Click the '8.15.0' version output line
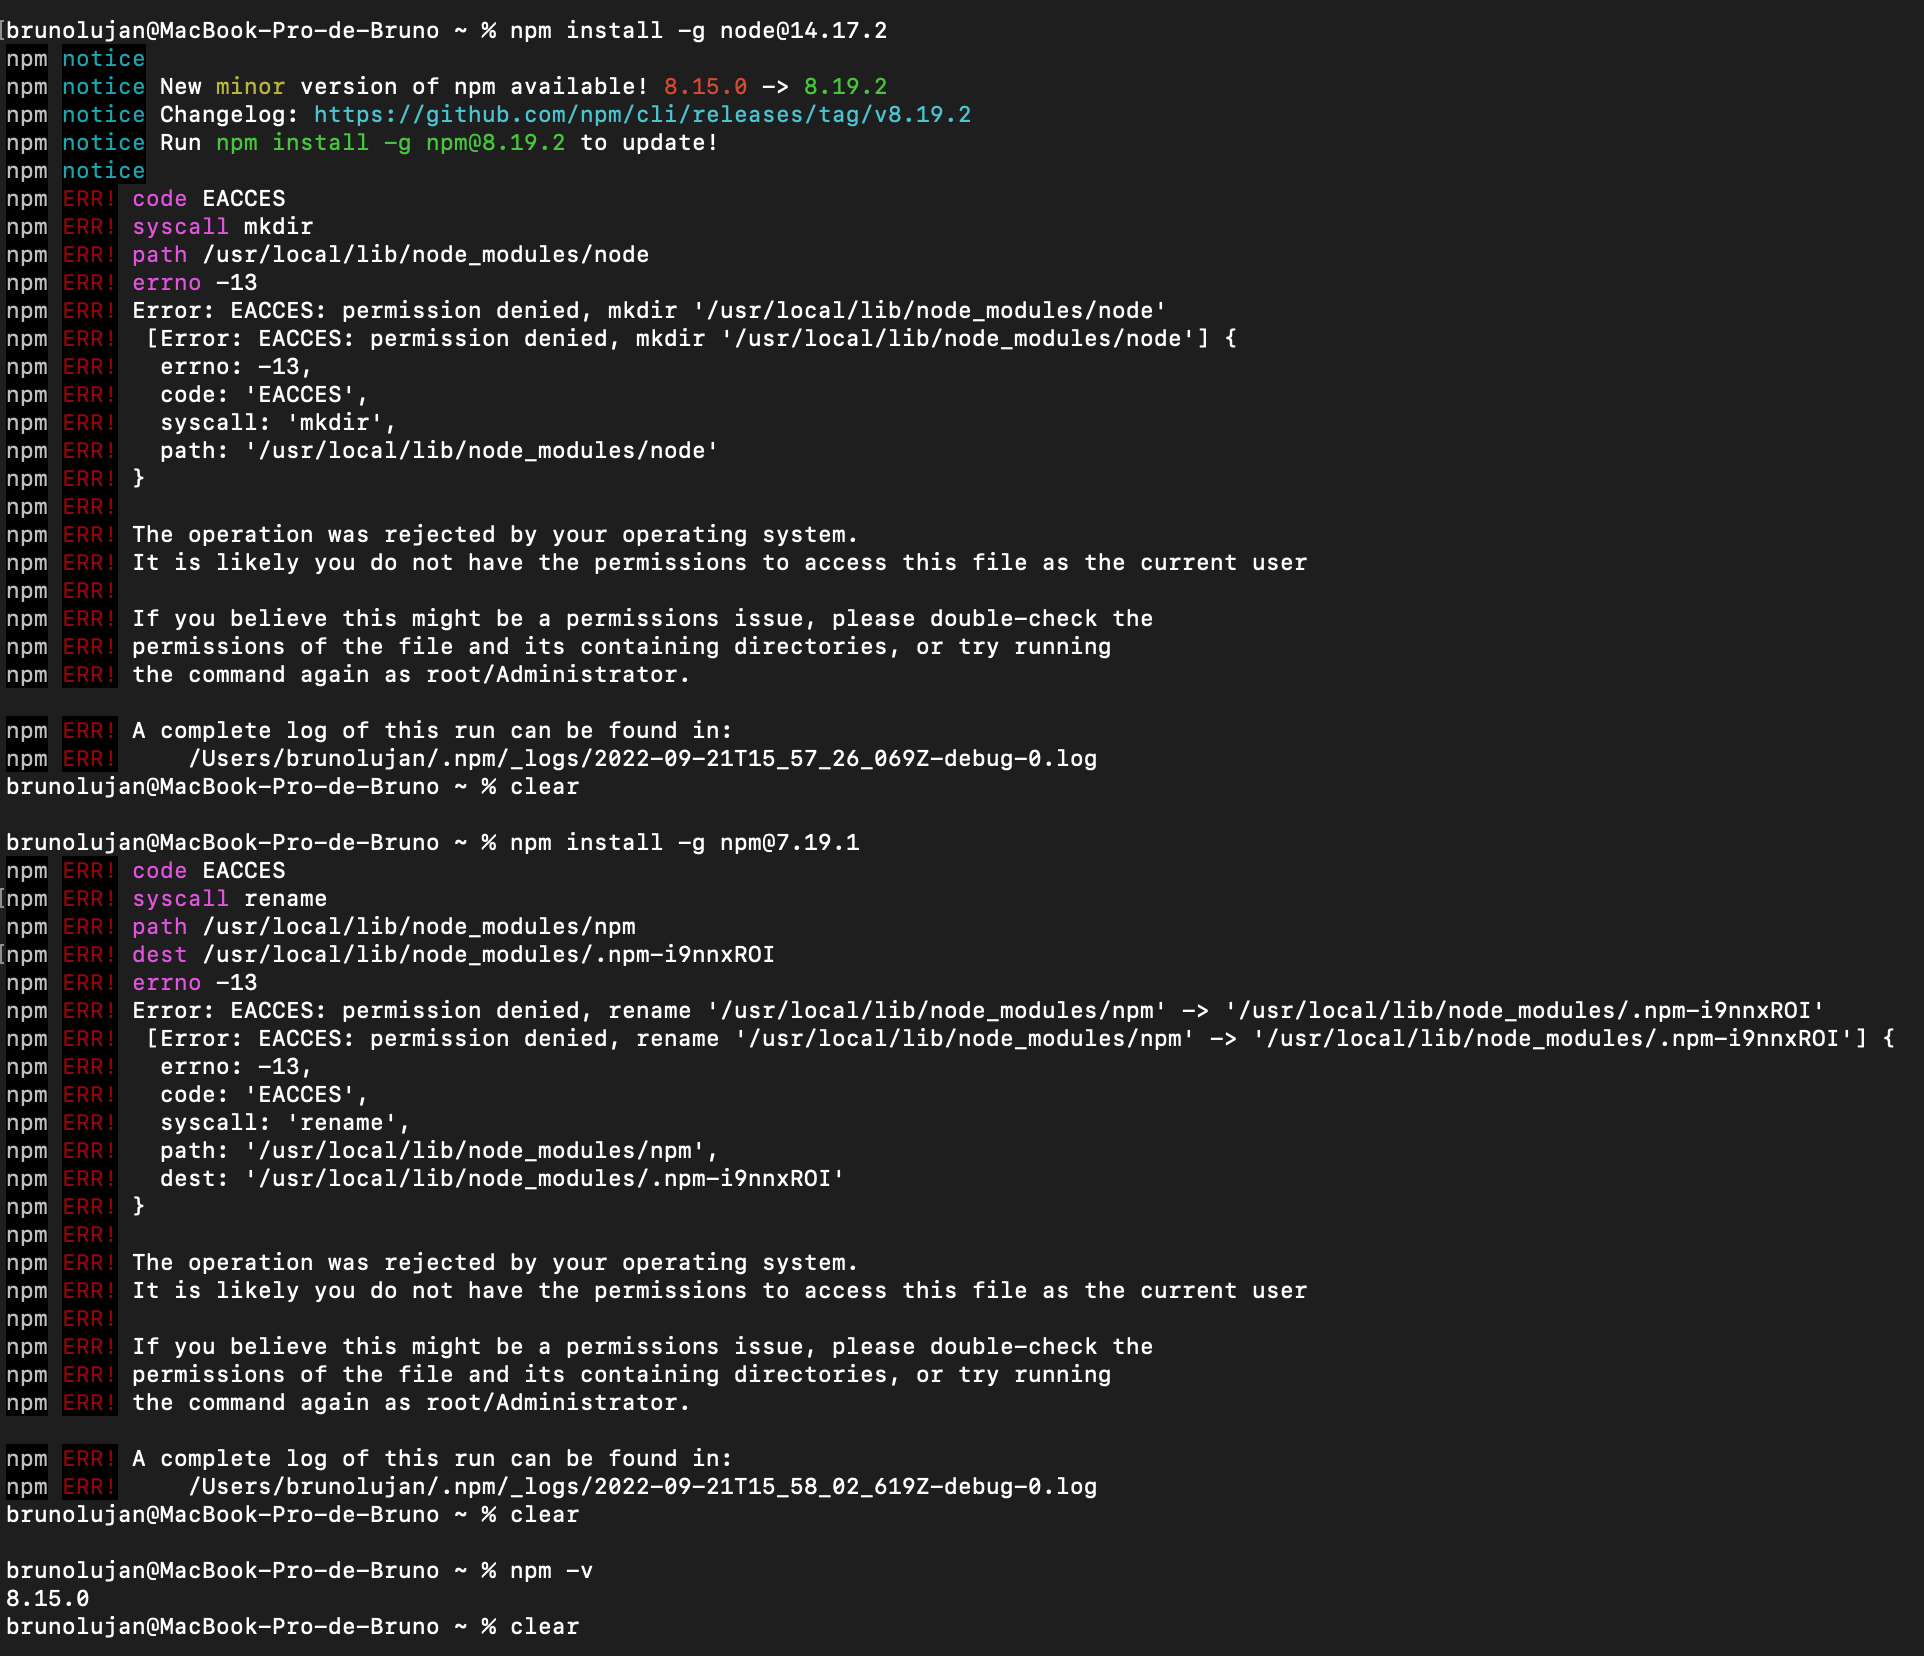Image resolution: width=1924 pixels, height=1656 pixels. 47,1599
